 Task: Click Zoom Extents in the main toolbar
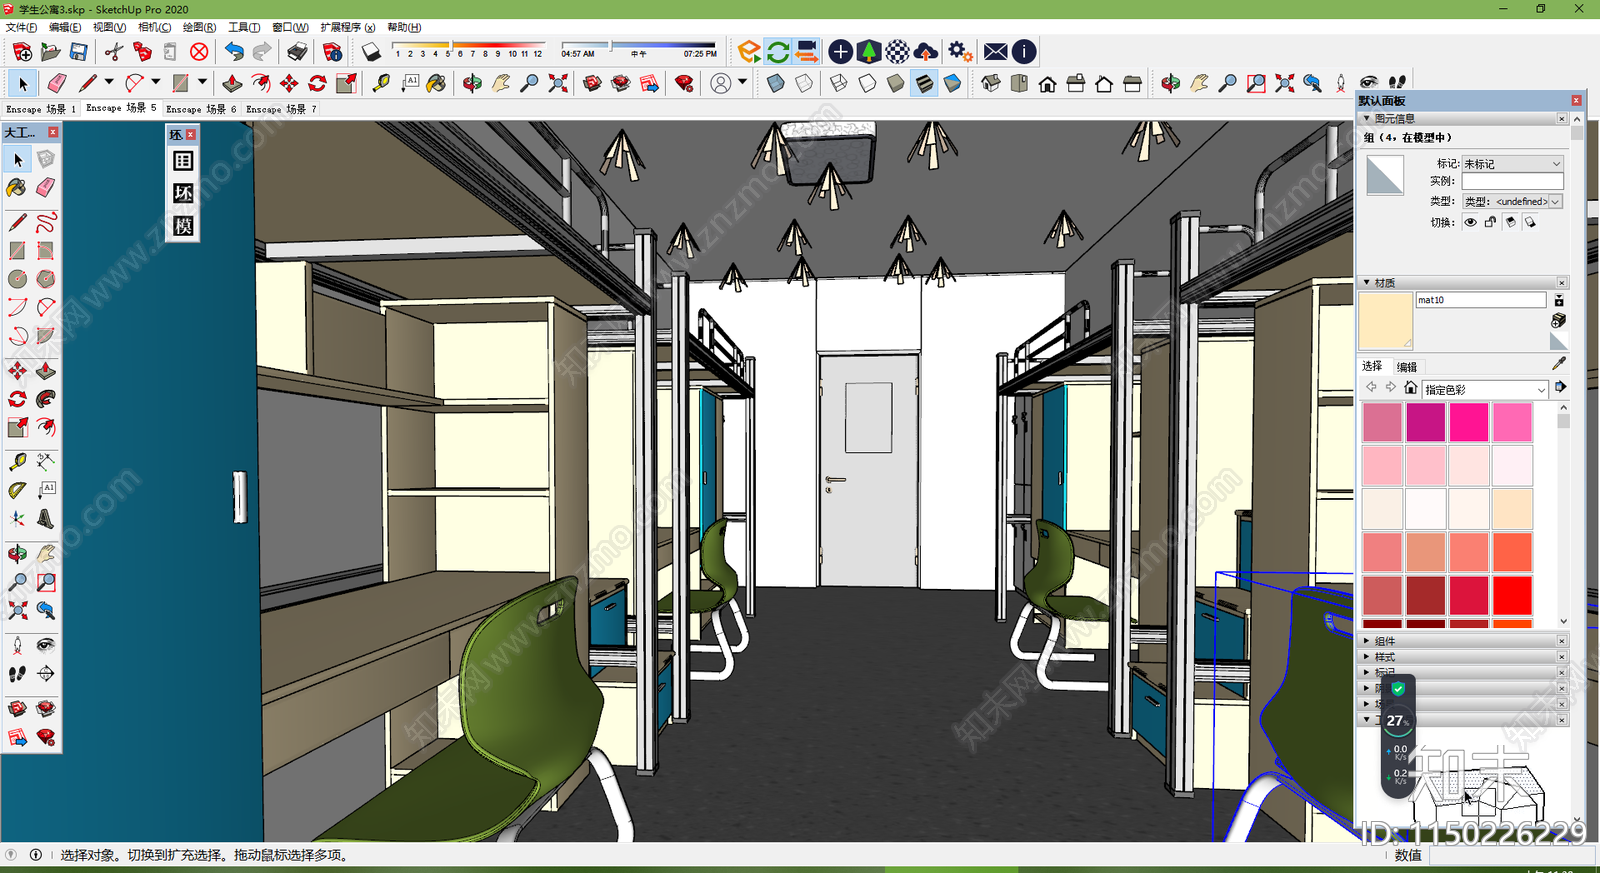tap(558, 83)
